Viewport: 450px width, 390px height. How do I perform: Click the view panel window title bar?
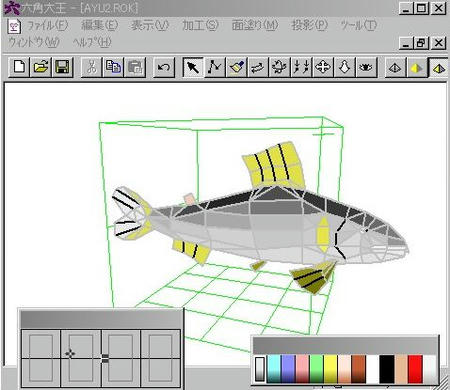point(101,319)
